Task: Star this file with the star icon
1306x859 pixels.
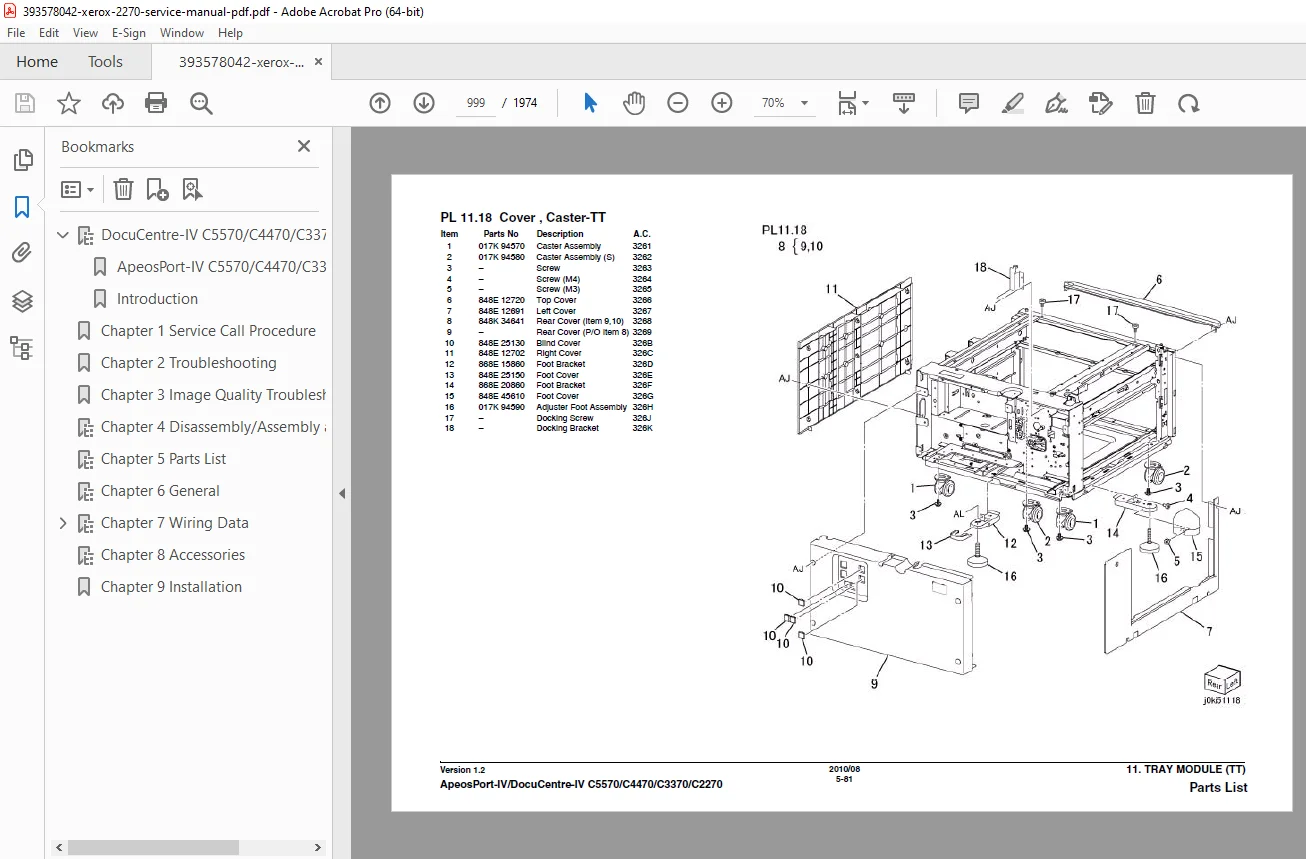Action: (69, 103)
